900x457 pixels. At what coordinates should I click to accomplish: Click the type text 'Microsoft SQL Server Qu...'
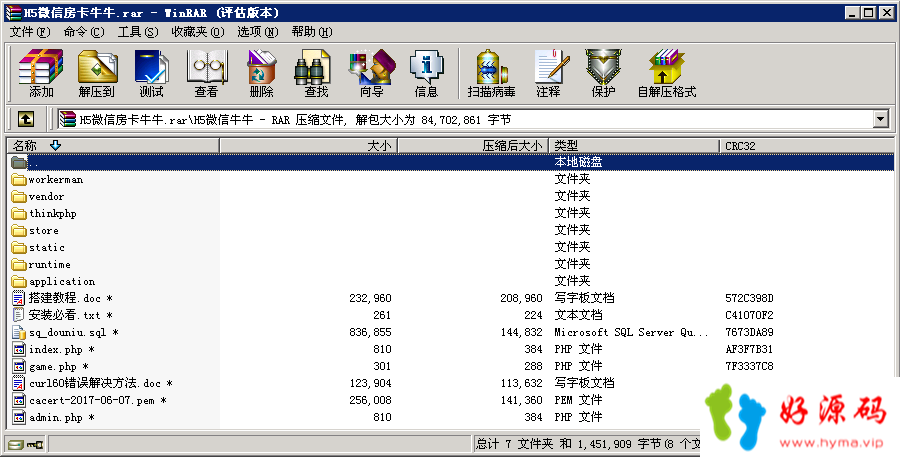(x=631, y=332)
